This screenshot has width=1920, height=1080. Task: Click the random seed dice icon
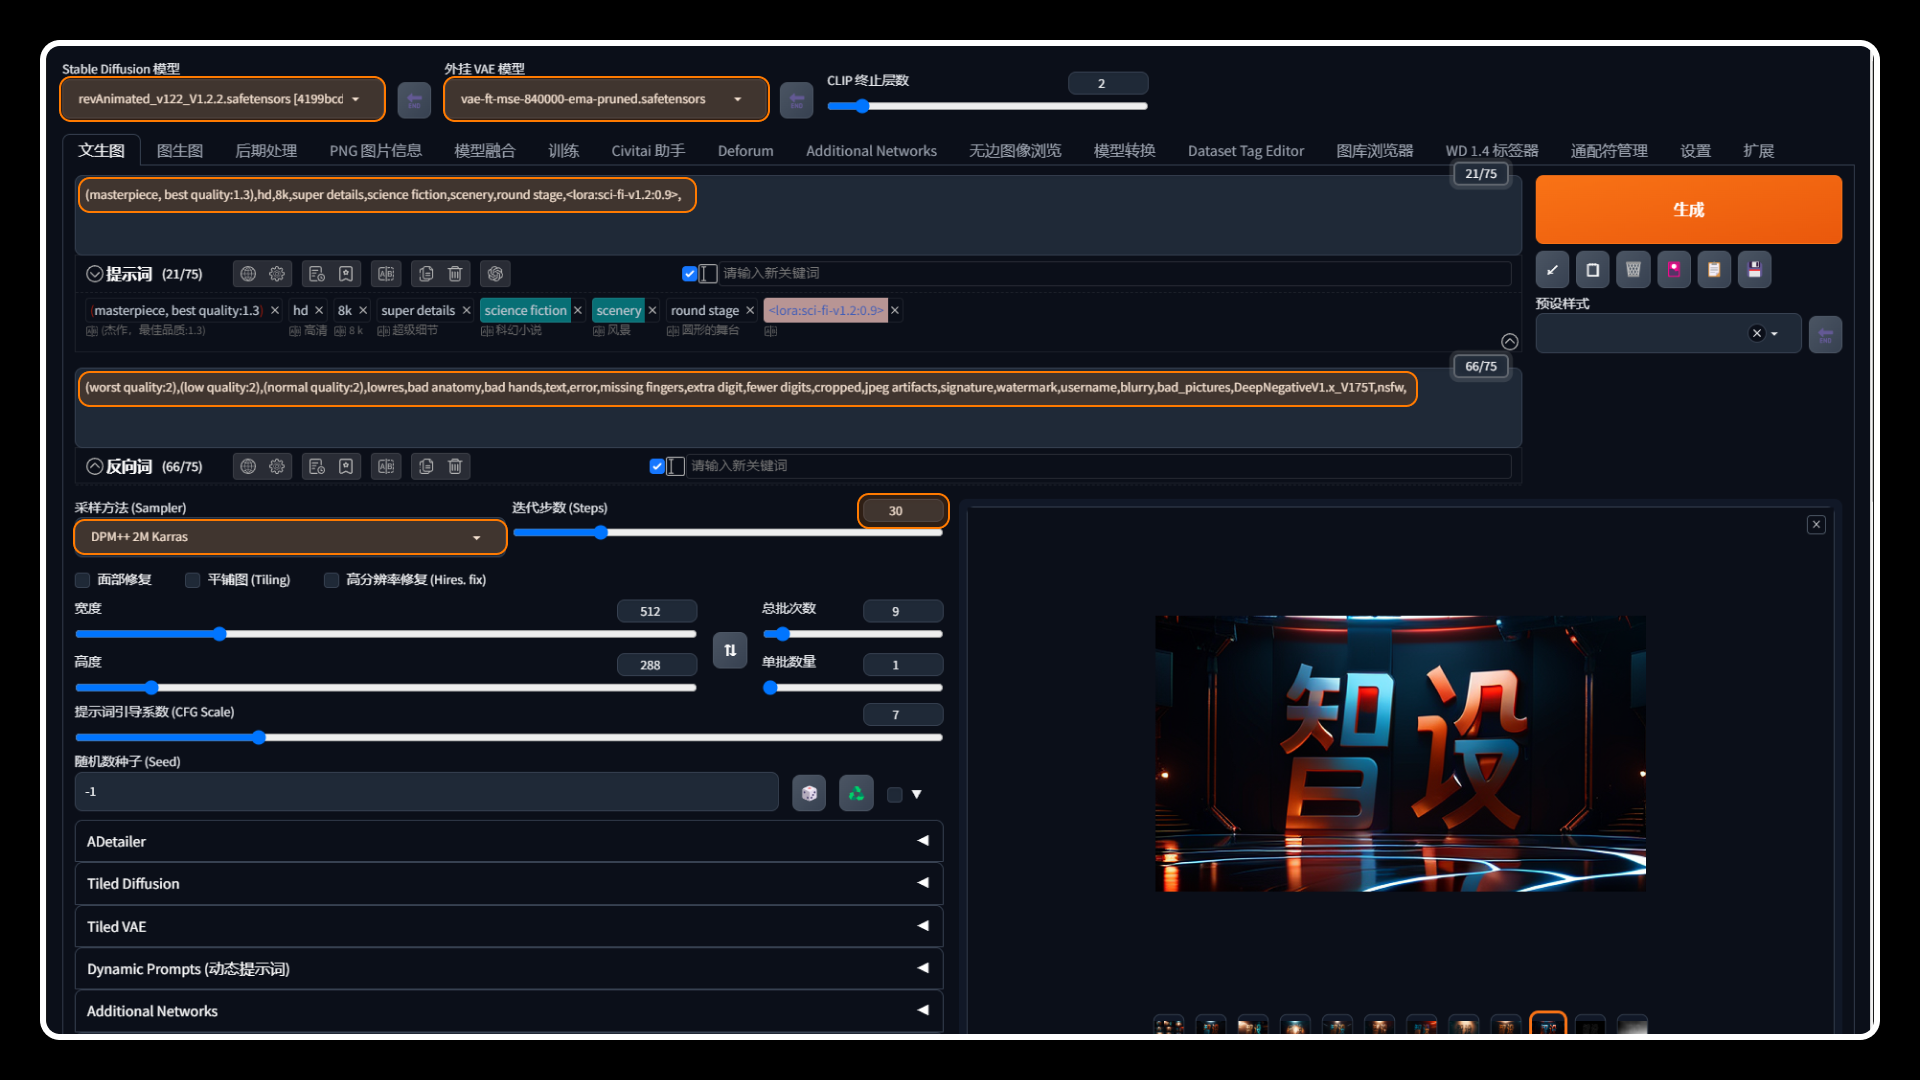click(810, 793)
